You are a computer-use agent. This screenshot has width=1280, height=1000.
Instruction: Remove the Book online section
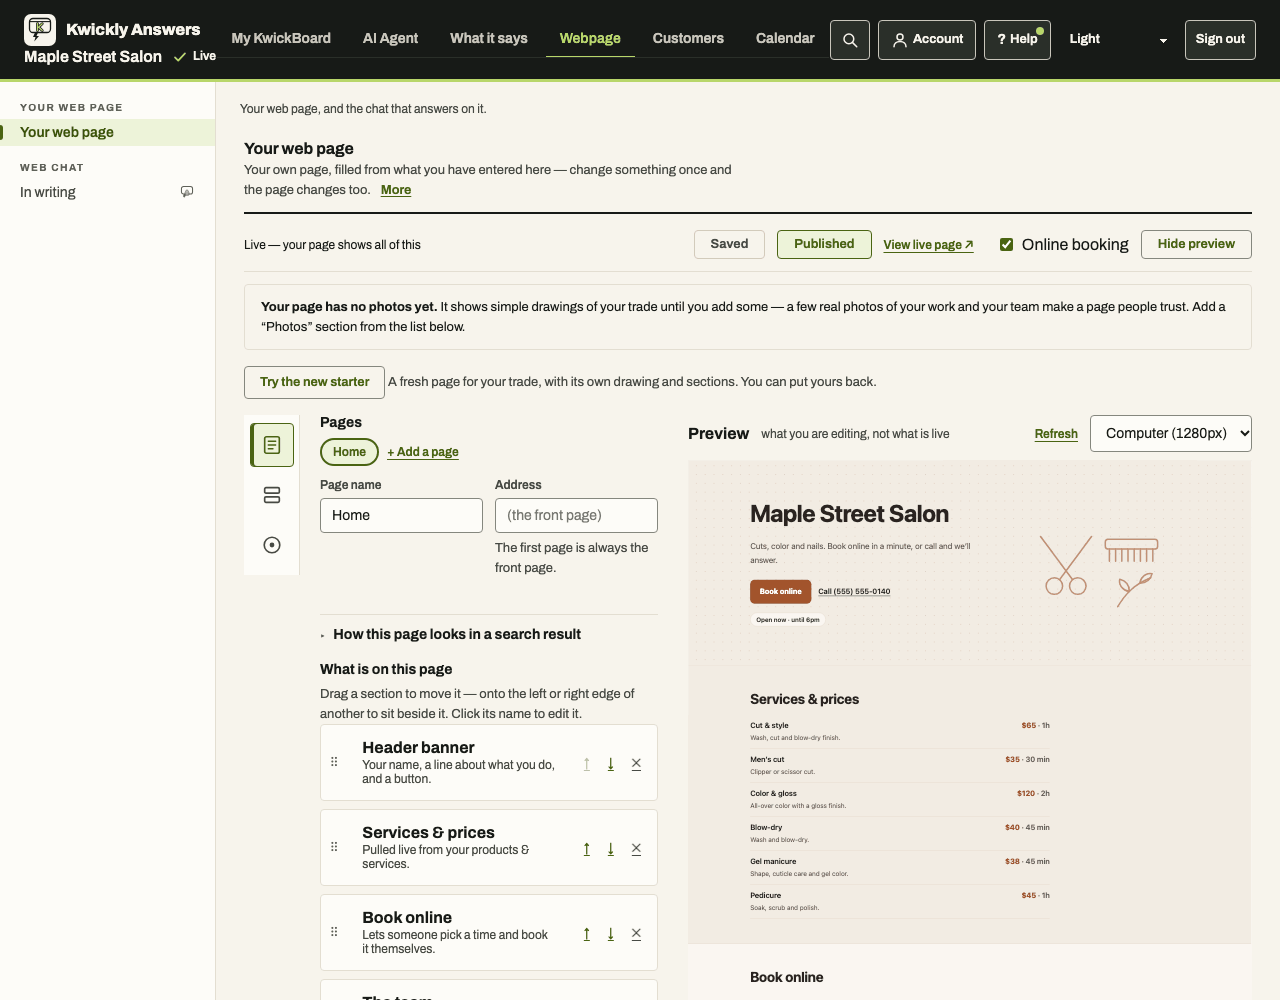[636, 934]
